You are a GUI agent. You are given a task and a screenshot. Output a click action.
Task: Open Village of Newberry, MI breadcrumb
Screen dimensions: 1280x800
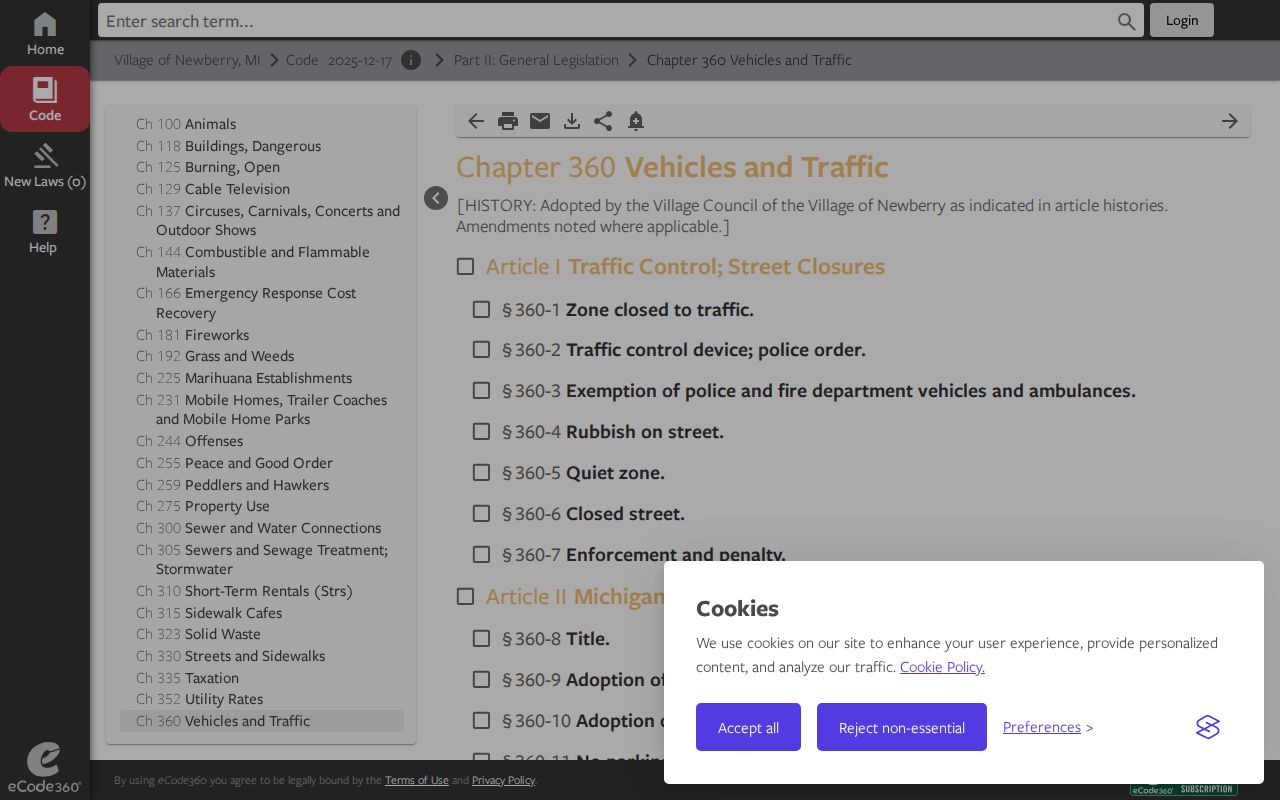coord(187,60)
